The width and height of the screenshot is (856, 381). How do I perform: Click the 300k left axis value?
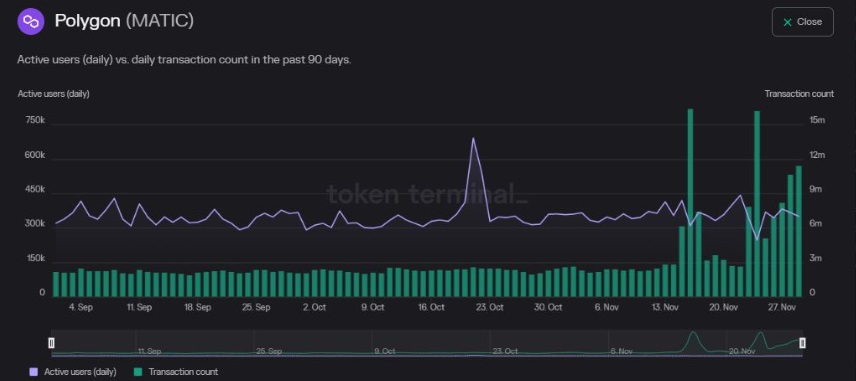coord(35,224)
